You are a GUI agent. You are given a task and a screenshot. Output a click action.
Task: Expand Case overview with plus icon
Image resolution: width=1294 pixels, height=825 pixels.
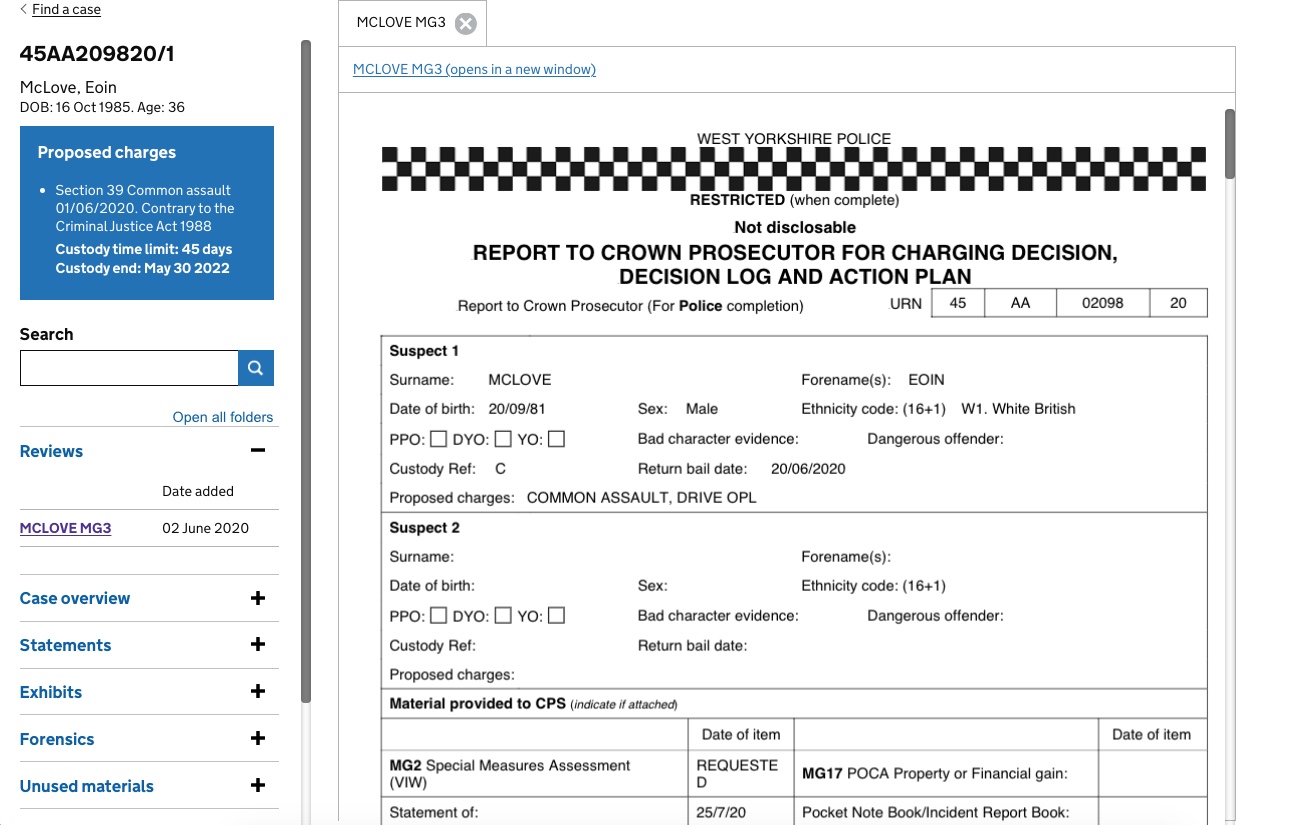(x=258, y=598)
